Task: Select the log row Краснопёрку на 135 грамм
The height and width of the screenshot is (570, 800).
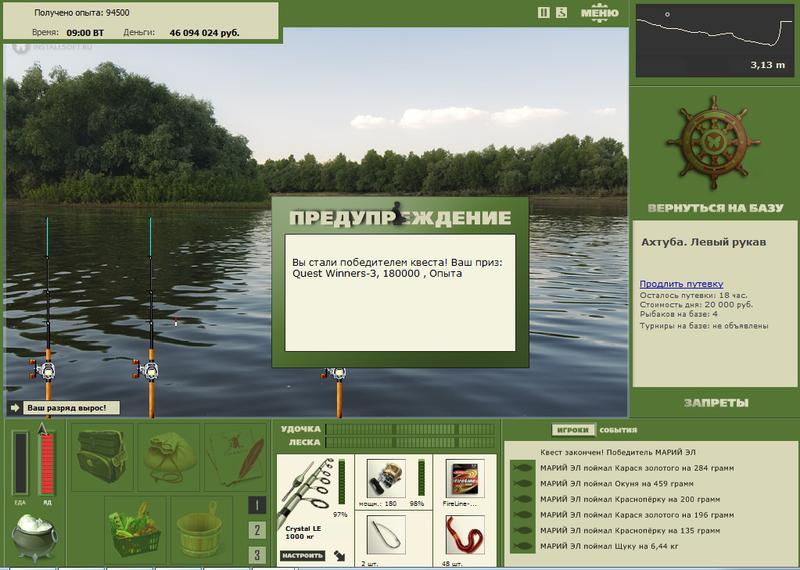Action: [x=630, y=531]
